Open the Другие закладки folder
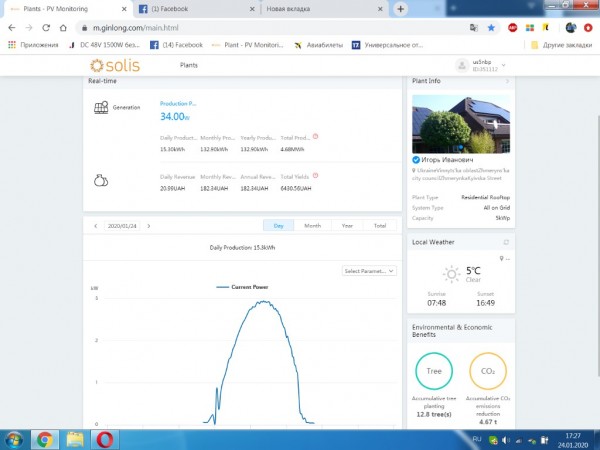Screen dimensions: 600x450 tap(561, 45)
